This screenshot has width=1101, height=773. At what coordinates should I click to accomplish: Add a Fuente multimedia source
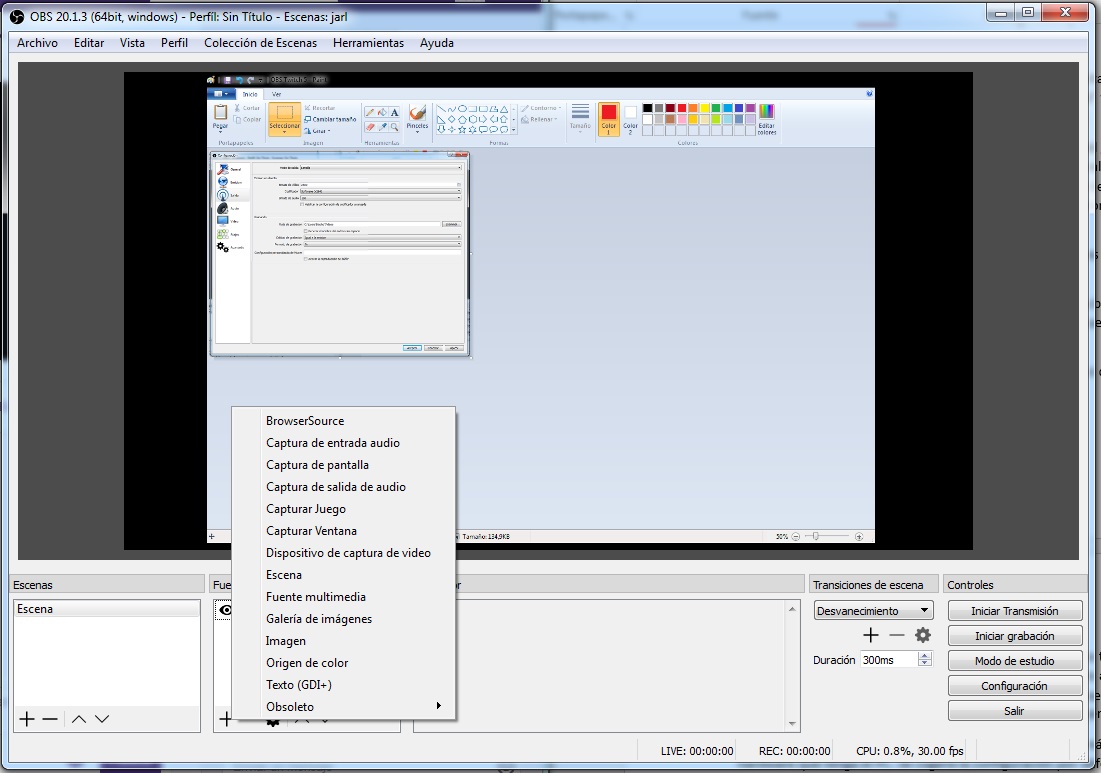344,597
